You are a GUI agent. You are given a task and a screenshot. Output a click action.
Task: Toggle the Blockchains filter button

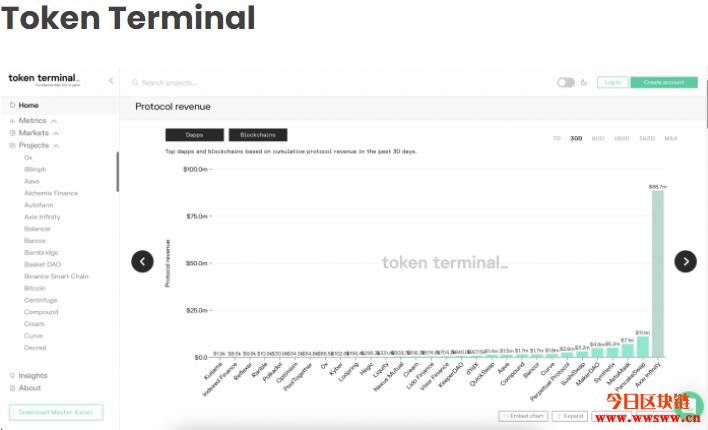[258, 135]
